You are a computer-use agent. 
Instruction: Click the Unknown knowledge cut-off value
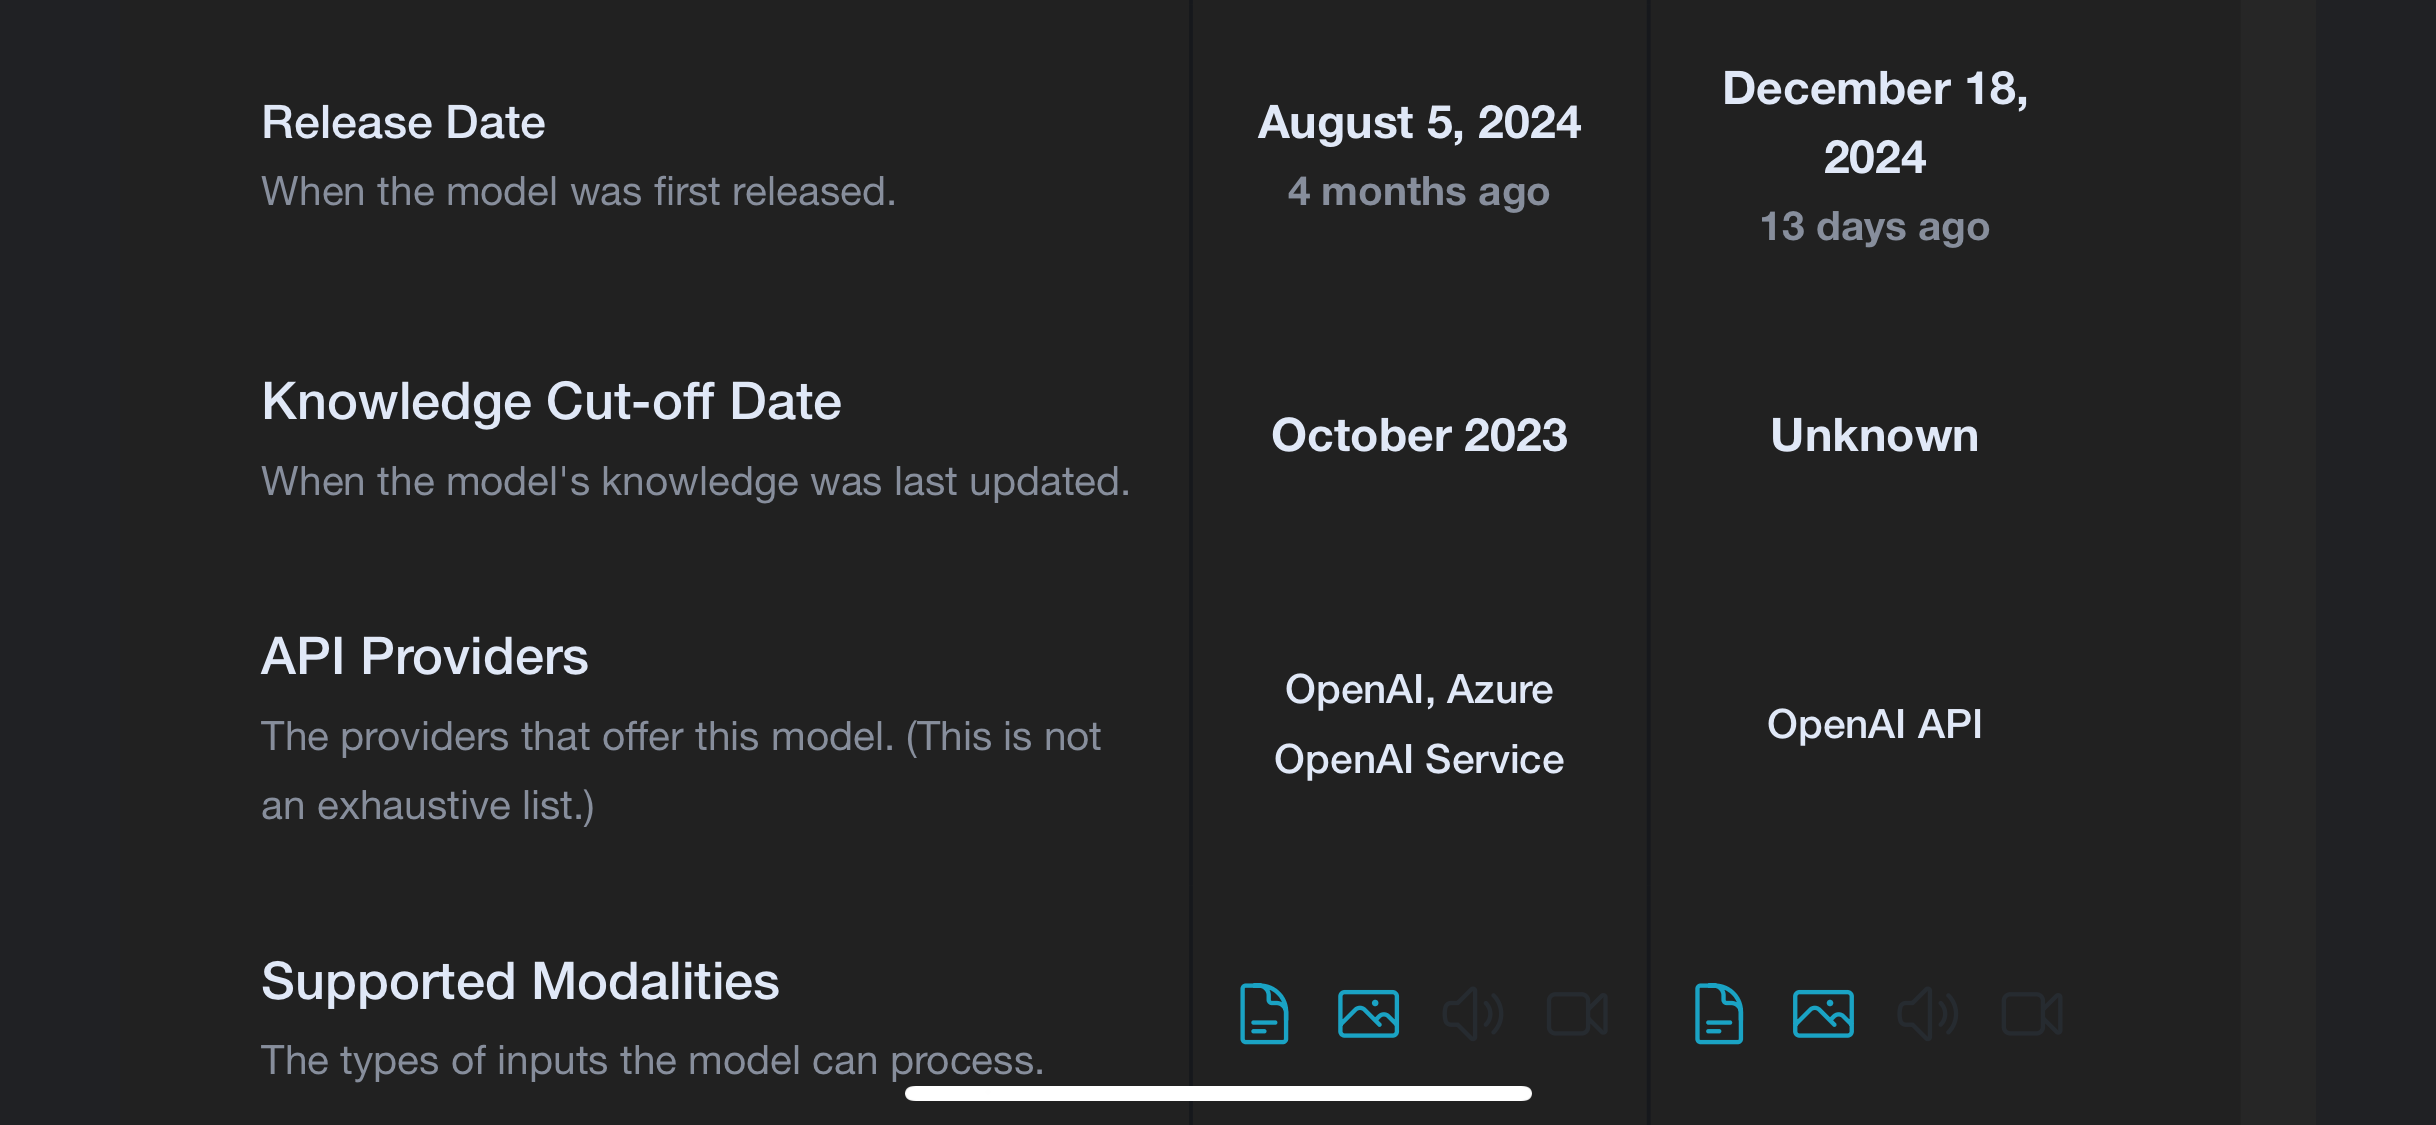point(1874,436)
